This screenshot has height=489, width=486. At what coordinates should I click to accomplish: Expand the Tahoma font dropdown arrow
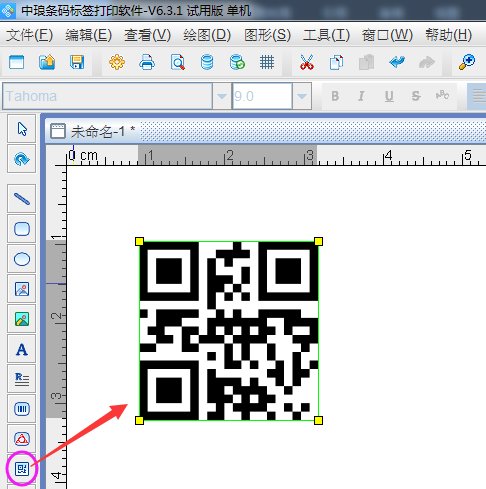coord(222,96)
